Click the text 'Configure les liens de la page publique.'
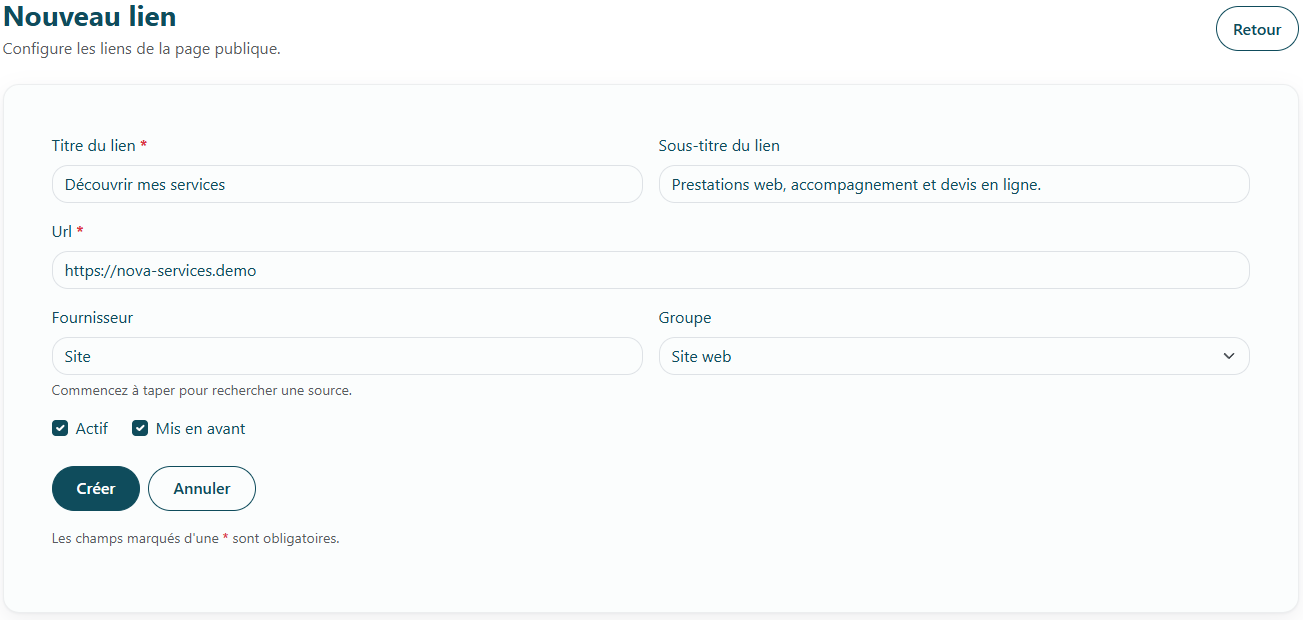Viewport: 1303px width, 620px height. pyautogui.click(x=142, y=48)
